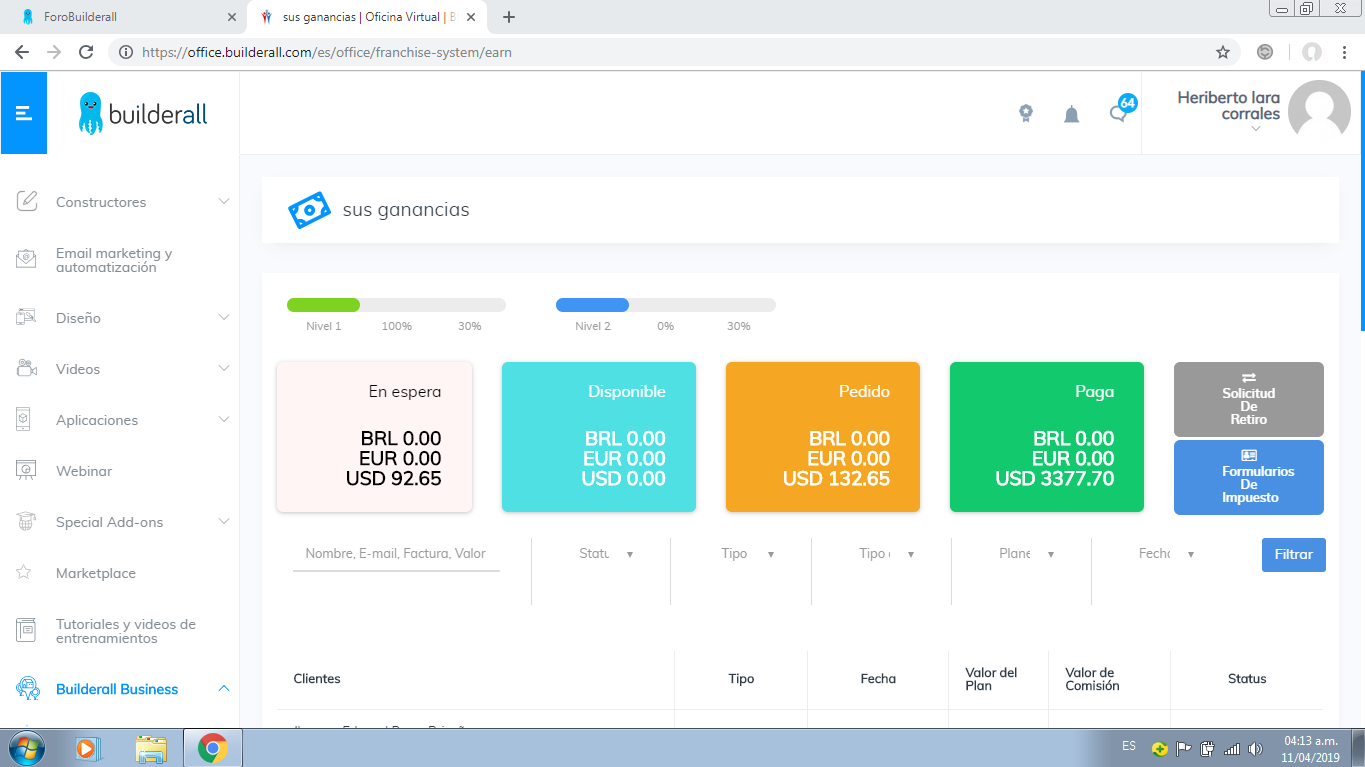The image size is (1365, 767).
Task: Toggle the blue hamburger sidebar menu
Action: point(24,113)
